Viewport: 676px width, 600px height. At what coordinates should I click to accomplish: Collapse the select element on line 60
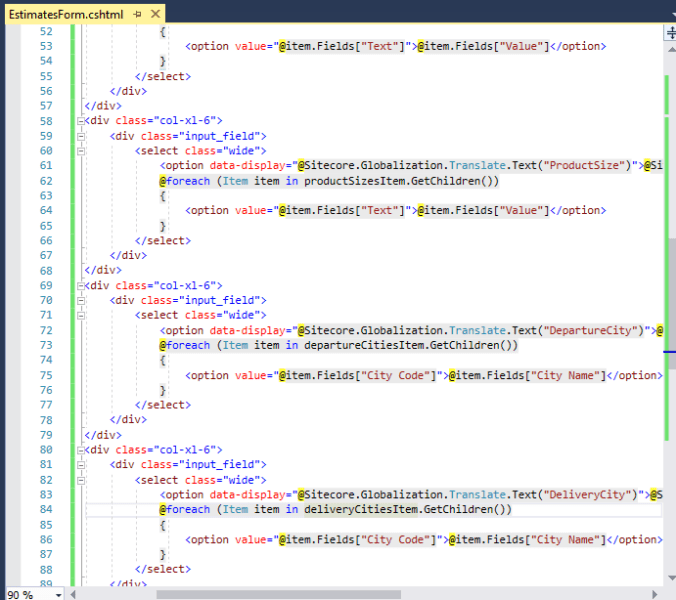click(81, 150)
